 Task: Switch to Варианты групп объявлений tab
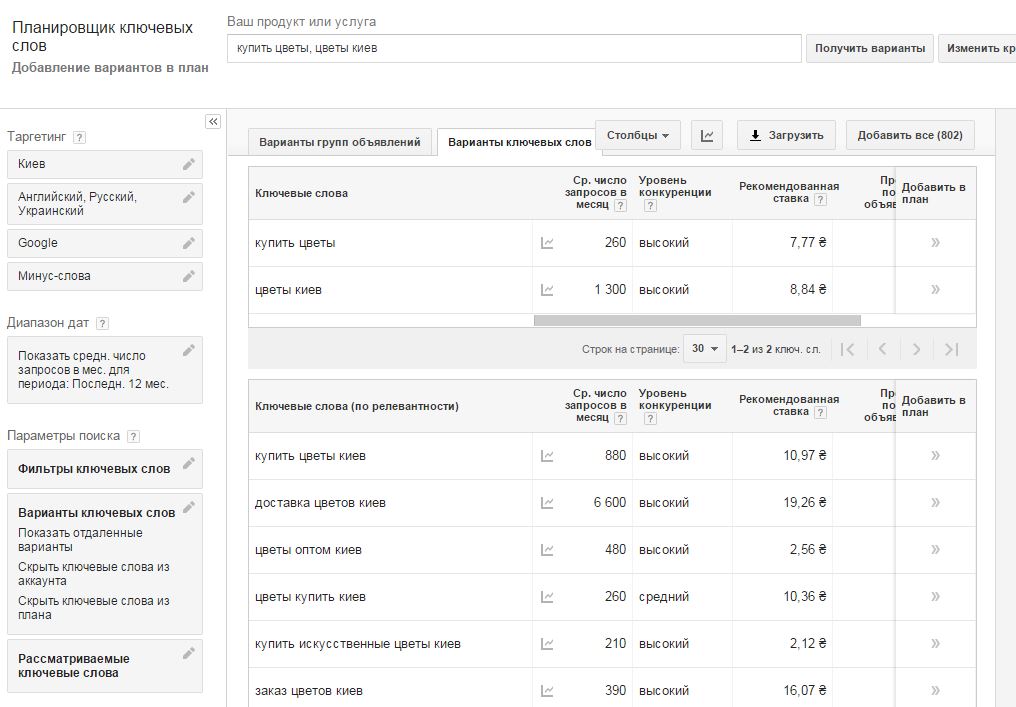340,142
